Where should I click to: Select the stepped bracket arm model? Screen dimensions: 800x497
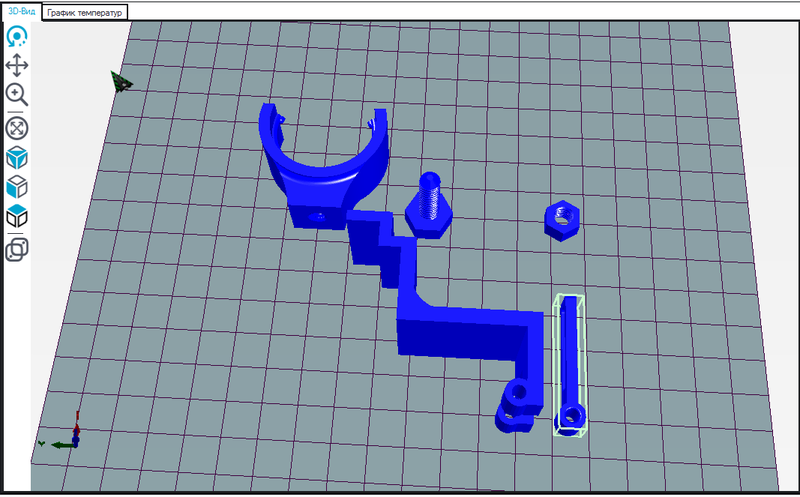[x=460, y=328]
